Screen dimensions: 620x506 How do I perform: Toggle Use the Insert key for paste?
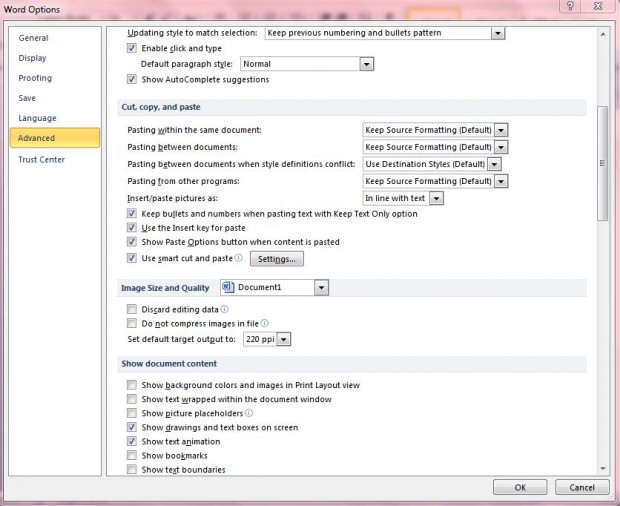coord(132,228)
